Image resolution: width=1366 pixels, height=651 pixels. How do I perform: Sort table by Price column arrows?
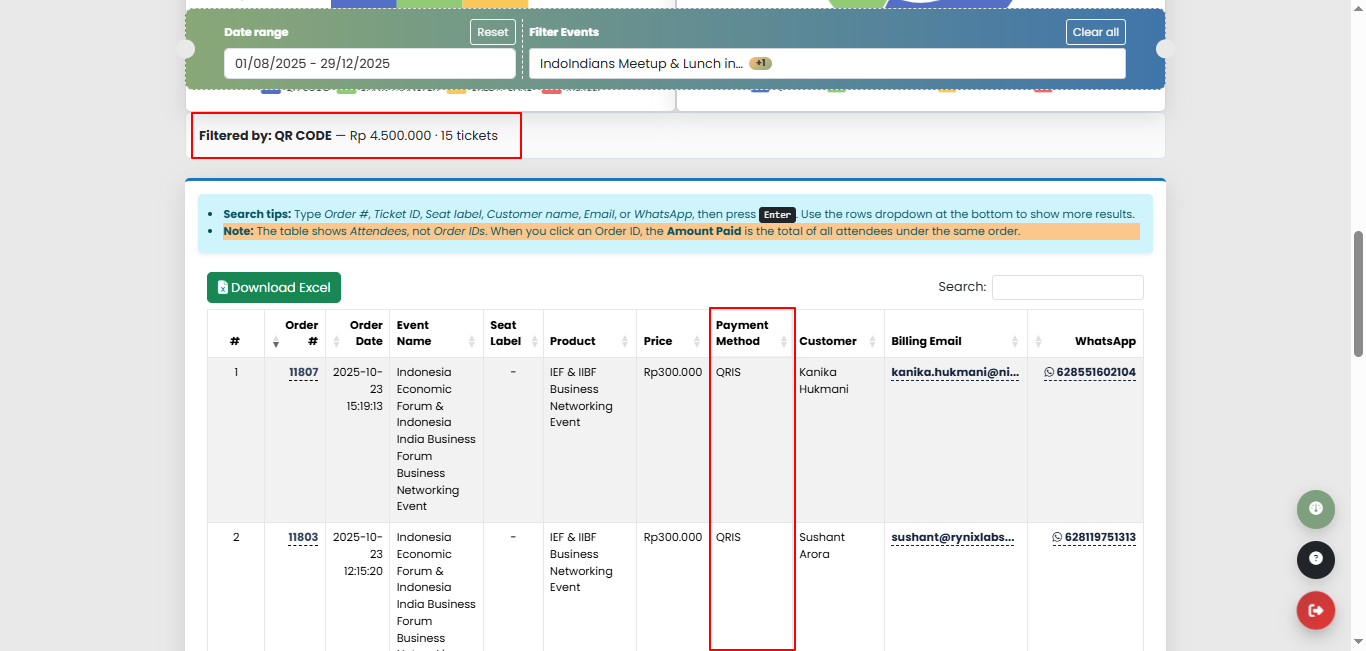pyautogui.click(x=697, y=342)
